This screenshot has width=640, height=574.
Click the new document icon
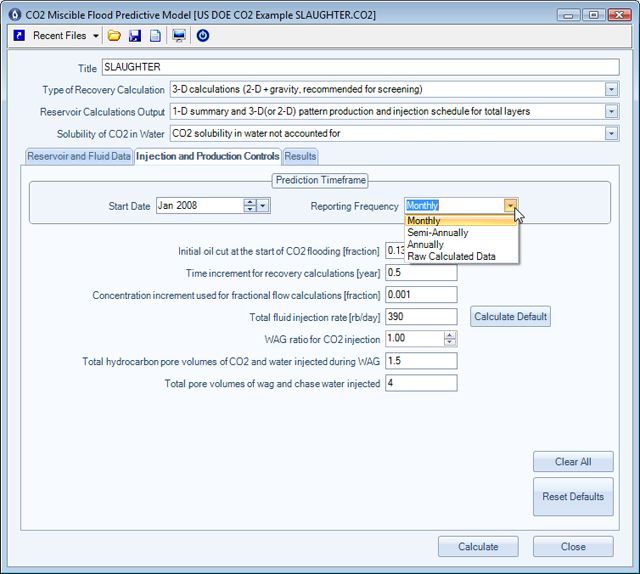(x=155, y=36)
